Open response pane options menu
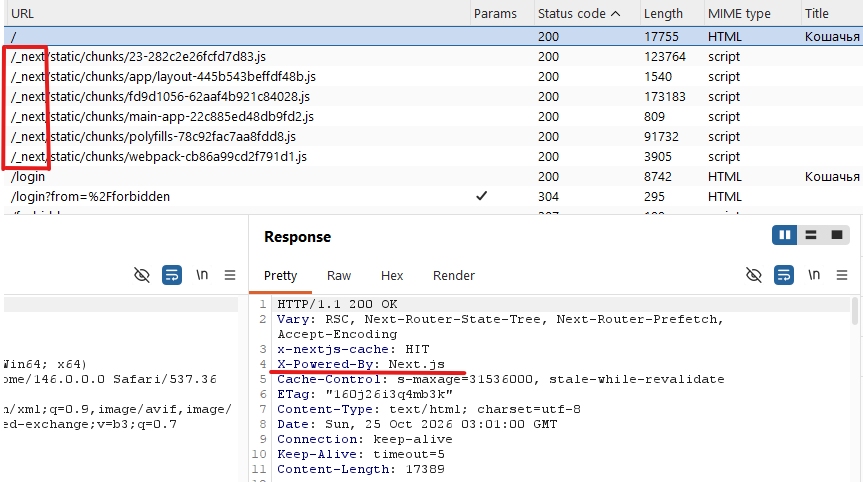 point(842,275)
